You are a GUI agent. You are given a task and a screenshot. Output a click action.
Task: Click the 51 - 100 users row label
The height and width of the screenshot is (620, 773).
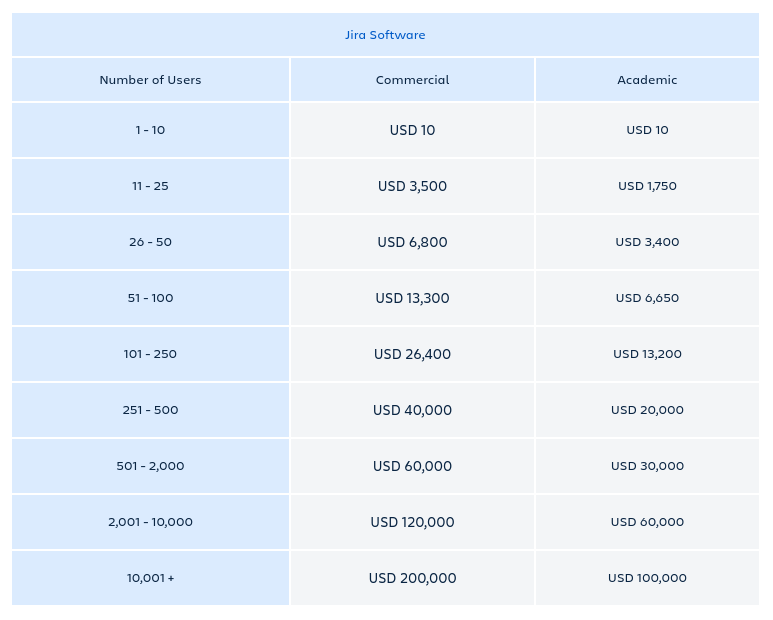(x=150, y=298)
